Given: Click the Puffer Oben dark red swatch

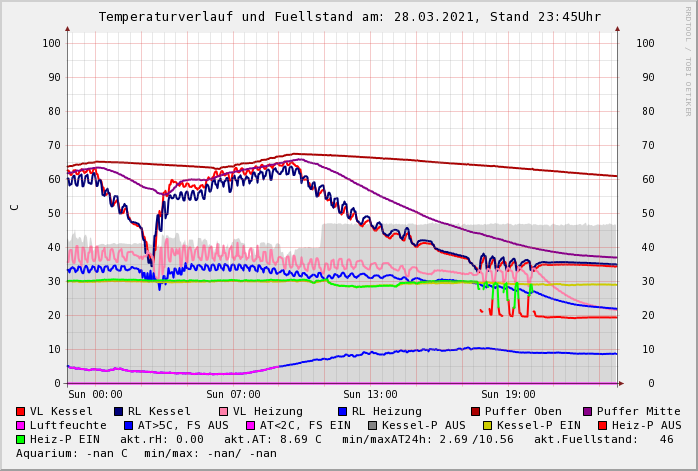Looking at the screenshot, I should [475, 411].
